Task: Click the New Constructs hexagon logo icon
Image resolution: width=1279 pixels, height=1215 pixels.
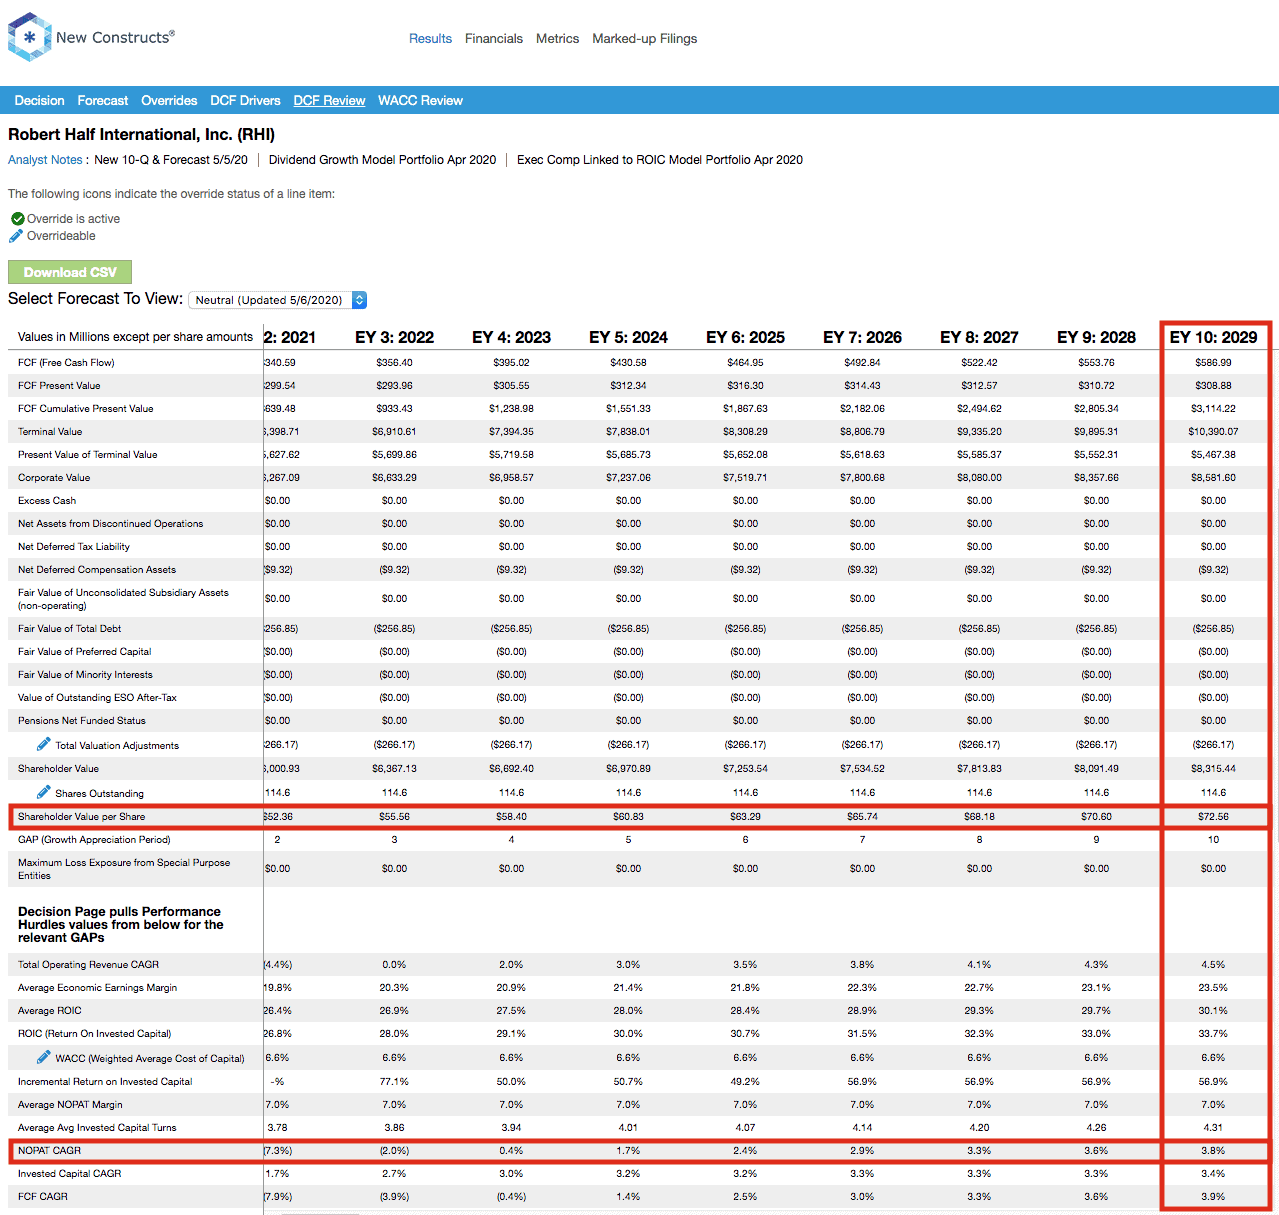Action: point(29,37)
